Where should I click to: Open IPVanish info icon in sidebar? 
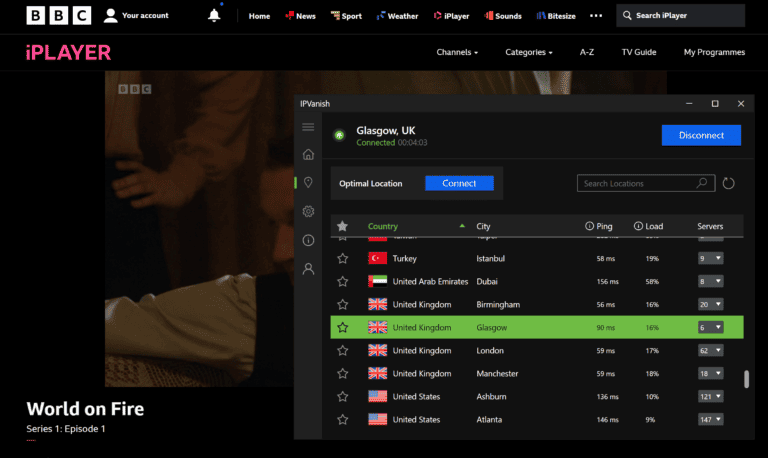coord(308,240)
